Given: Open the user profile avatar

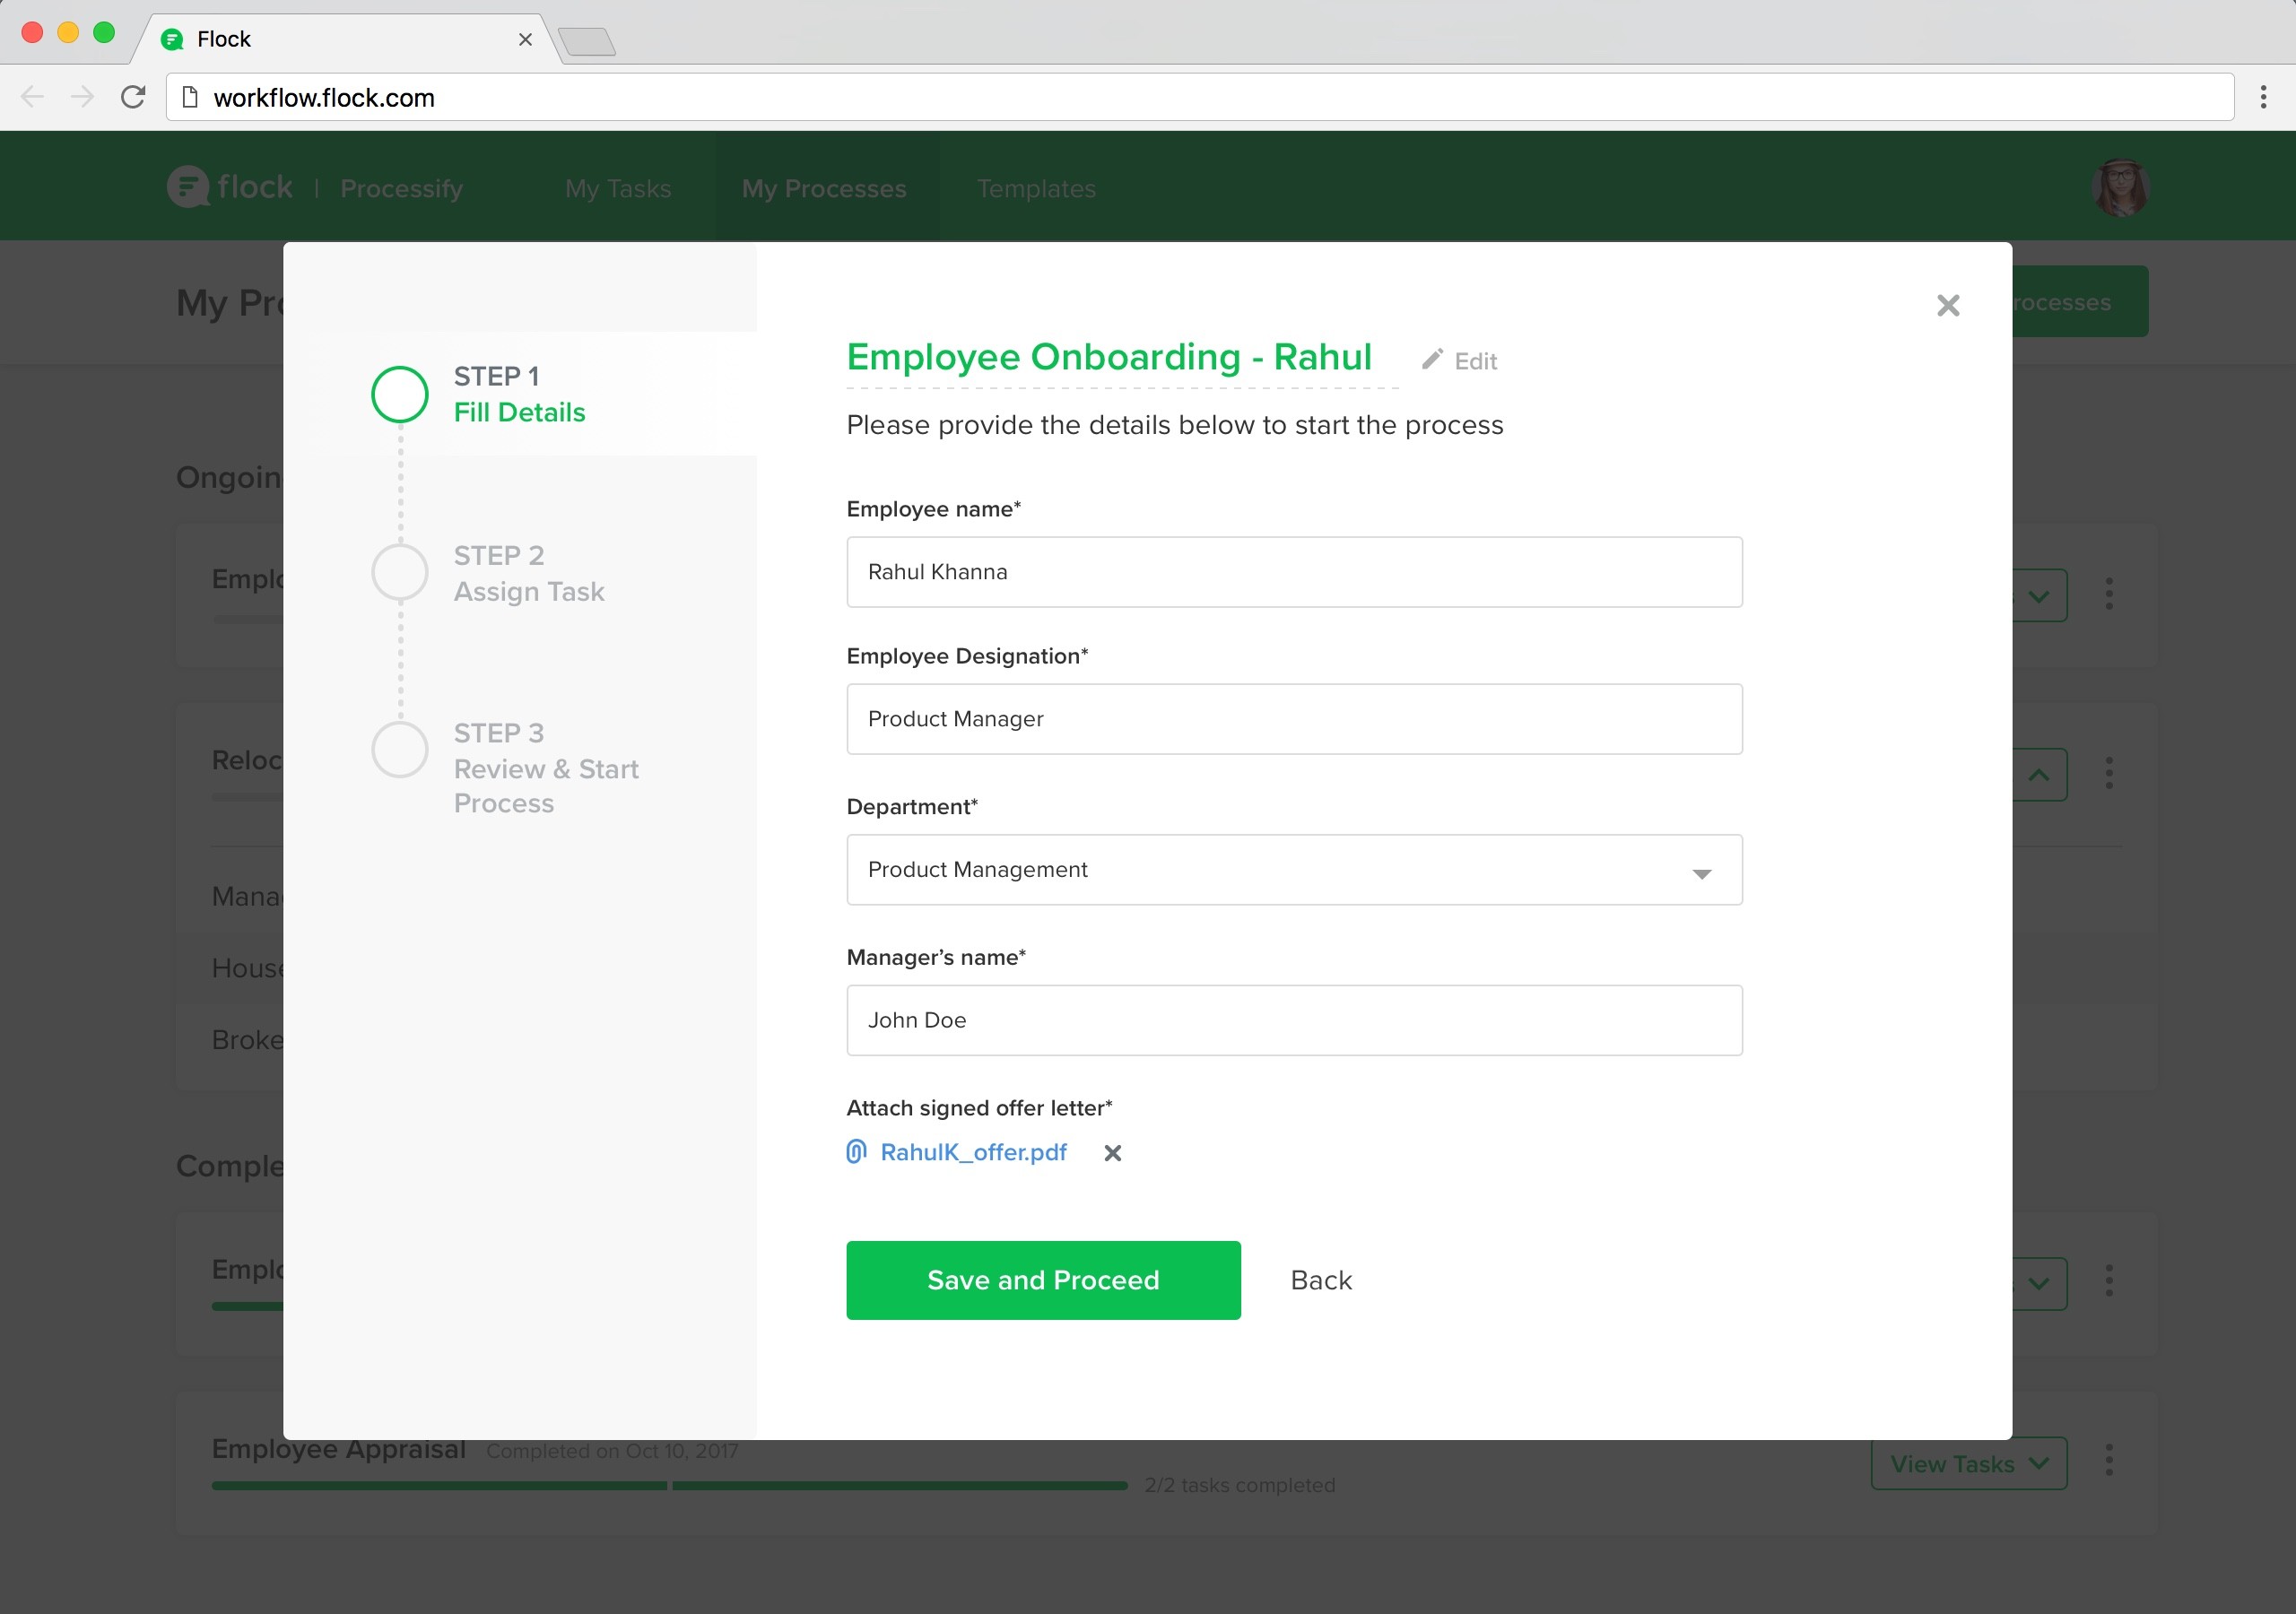Looking at the screenshot, I should 2120,187.
